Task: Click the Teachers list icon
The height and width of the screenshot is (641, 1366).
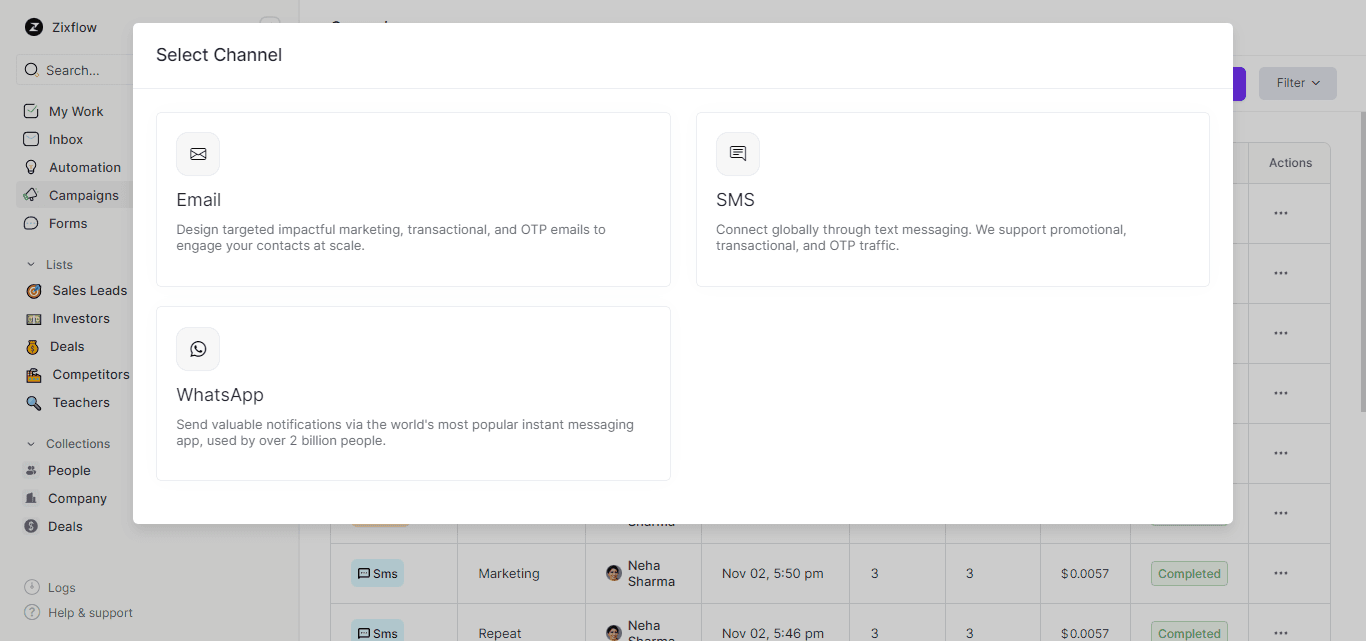Action: coord(33,402)
